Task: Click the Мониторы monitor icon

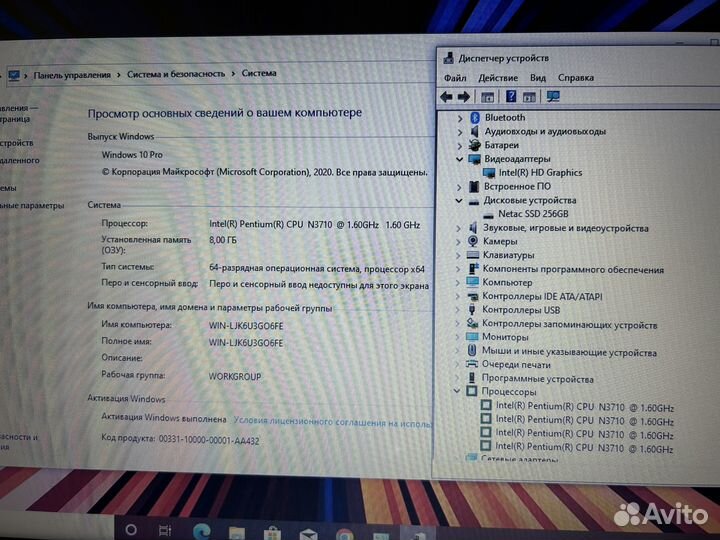Action: [x=472, y=337]
